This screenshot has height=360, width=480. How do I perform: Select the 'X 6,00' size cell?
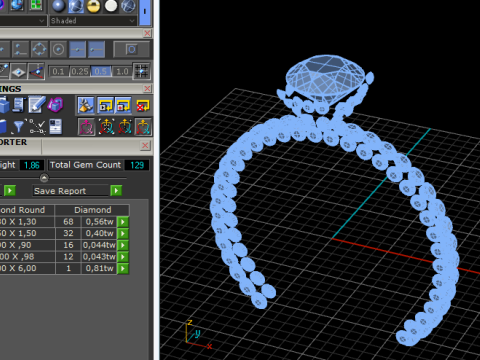(27, 269)
